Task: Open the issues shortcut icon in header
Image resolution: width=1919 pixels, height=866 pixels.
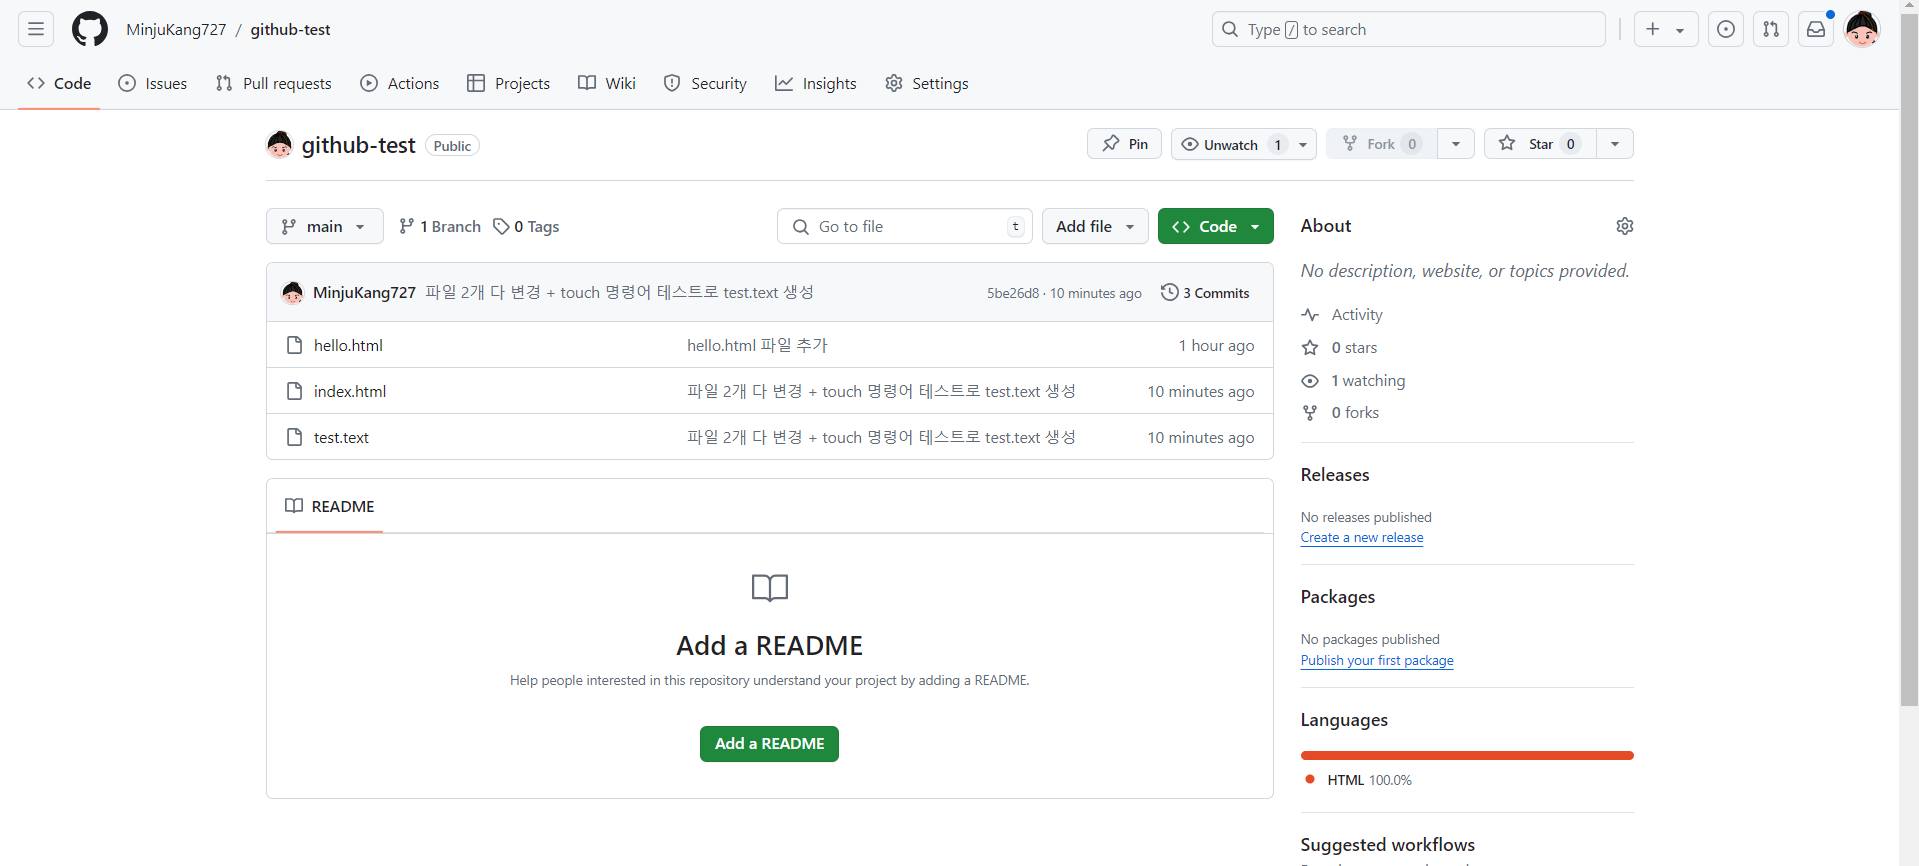Action: pyautogui.click(x=1726, y=29)
